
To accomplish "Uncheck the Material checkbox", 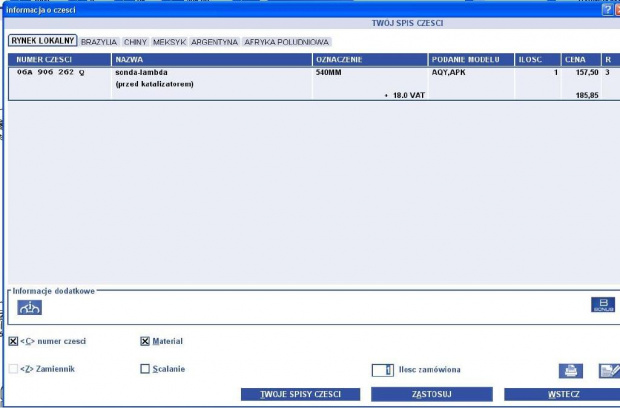I will click(x=145, y=341).
